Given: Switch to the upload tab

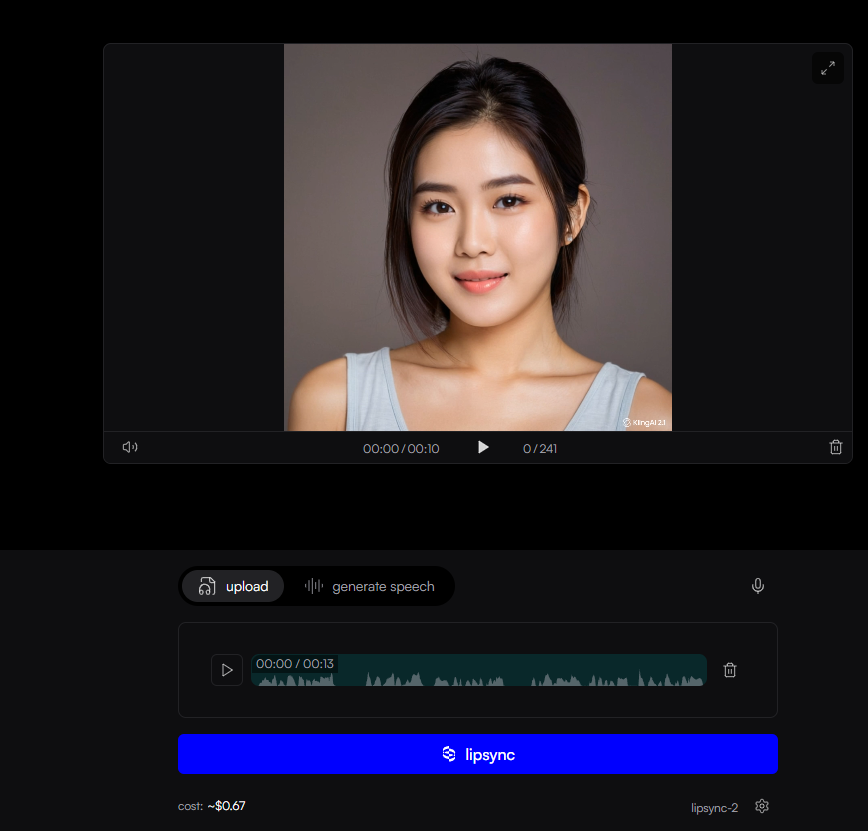Looking at the screenshot, I should pyautogui.click(x=233, y=586).
